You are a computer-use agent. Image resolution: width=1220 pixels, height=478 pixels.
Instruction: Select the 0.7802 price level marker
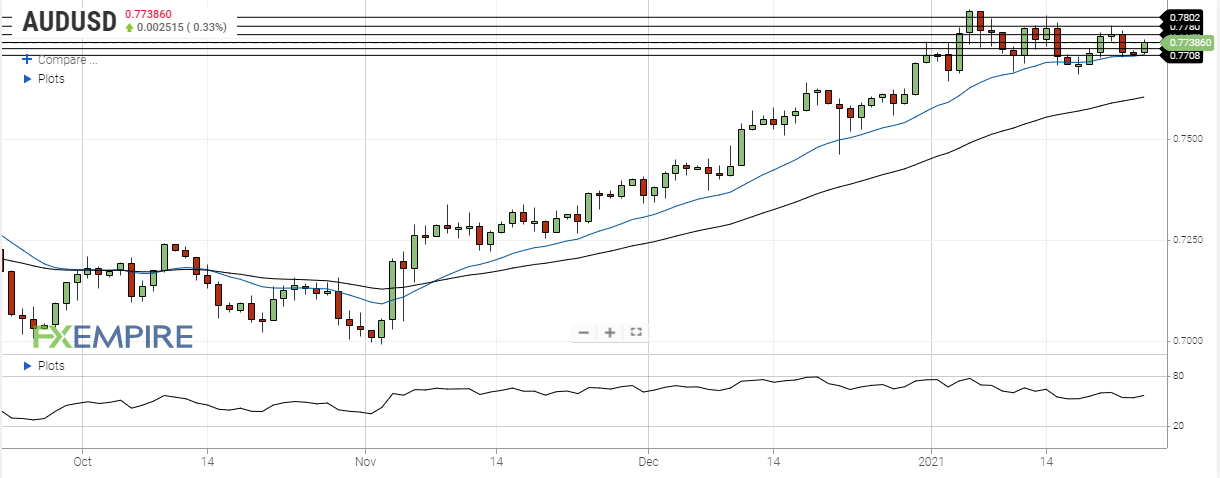tap(1187, 17)
